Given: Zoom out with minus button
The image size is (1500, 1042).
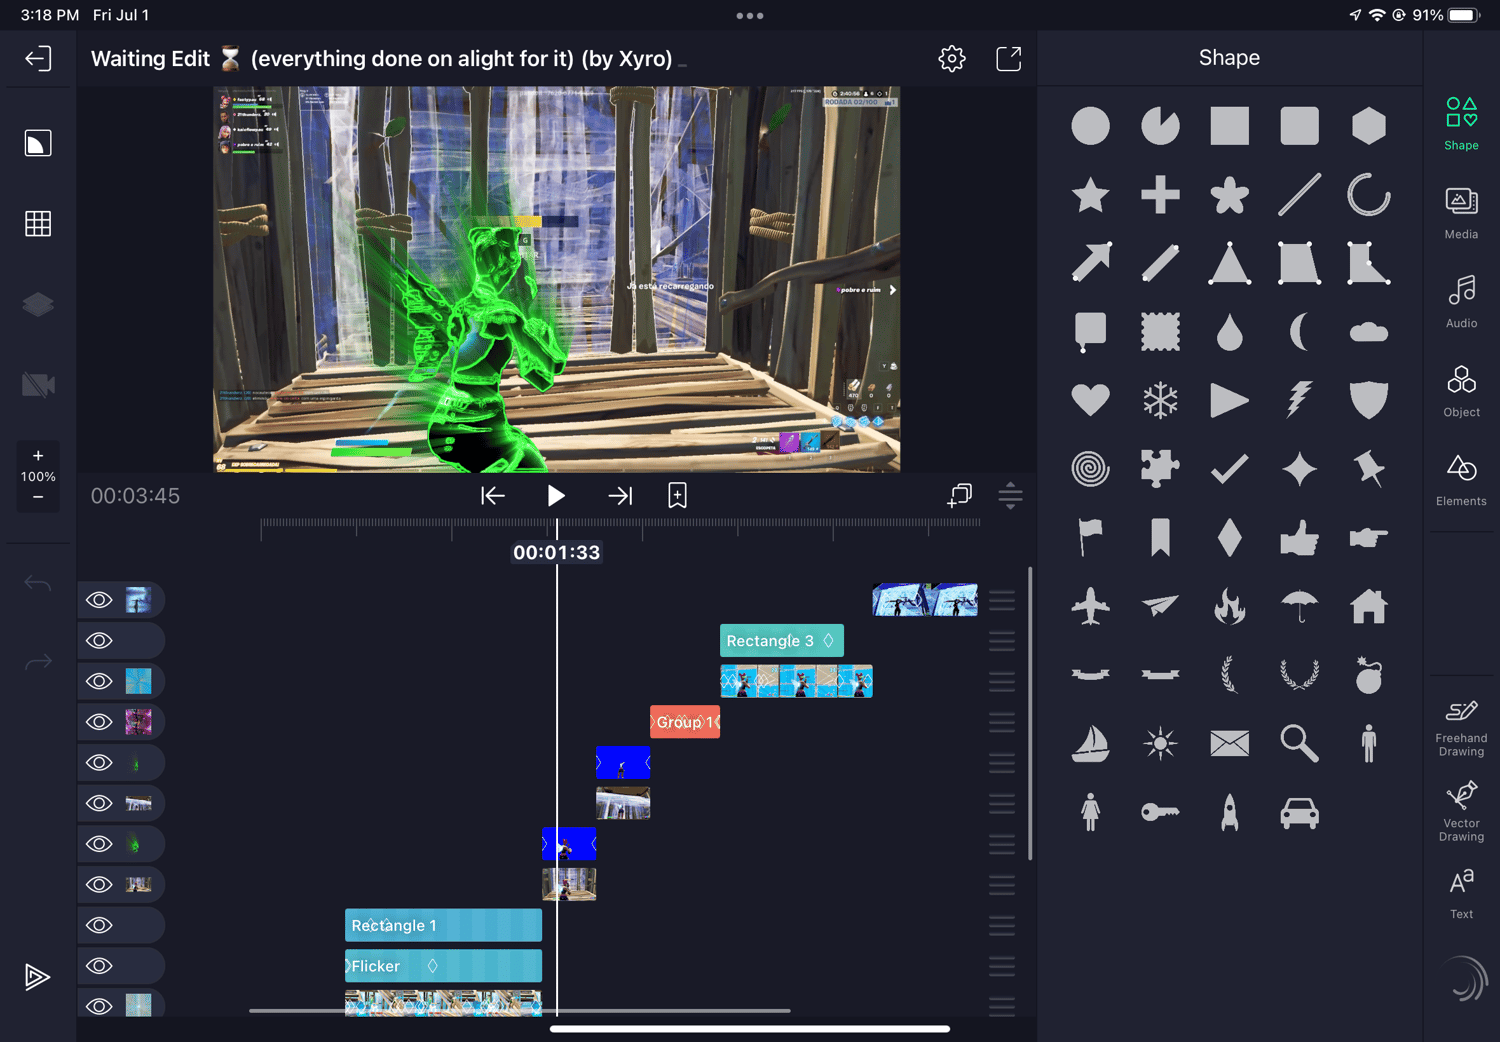Looking at the screenshot, I should click(x=38, y=497).
